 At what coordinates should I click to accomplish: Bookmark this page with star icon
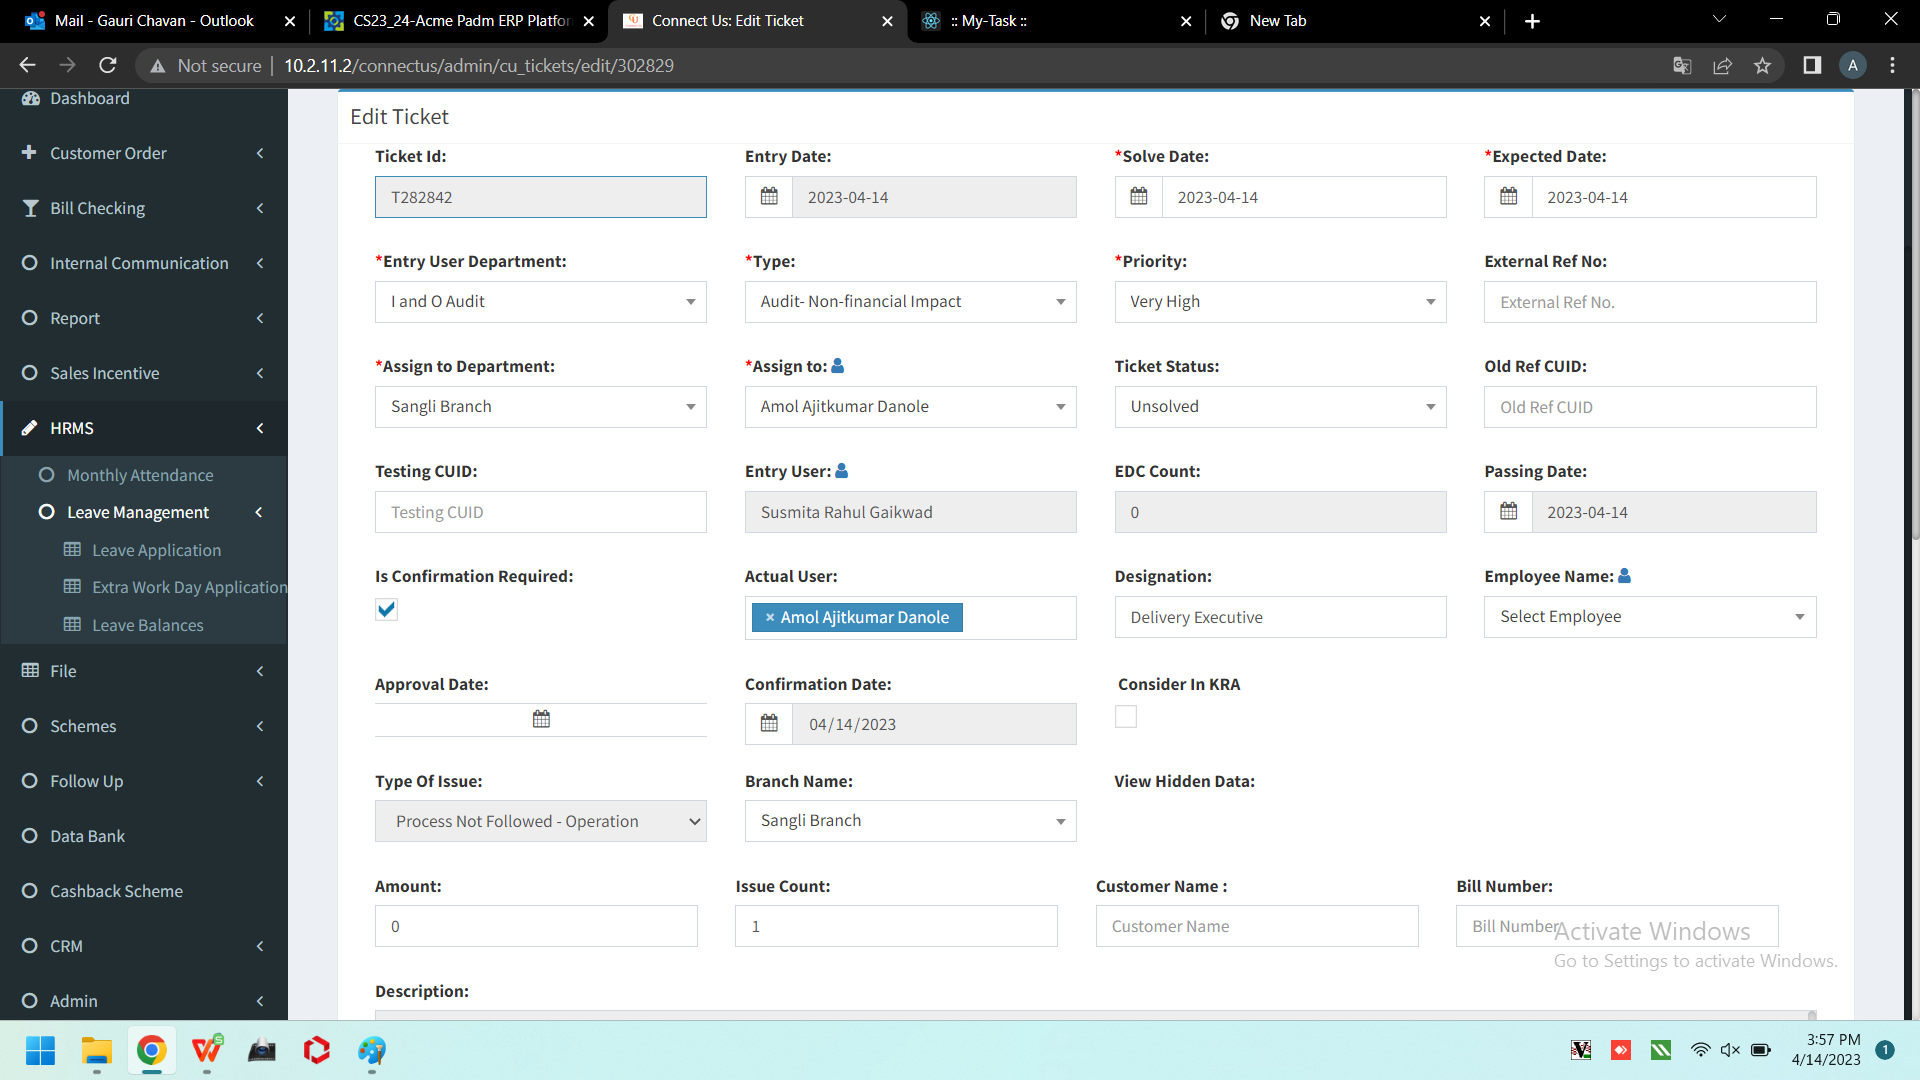click(x=1763, y=65)
